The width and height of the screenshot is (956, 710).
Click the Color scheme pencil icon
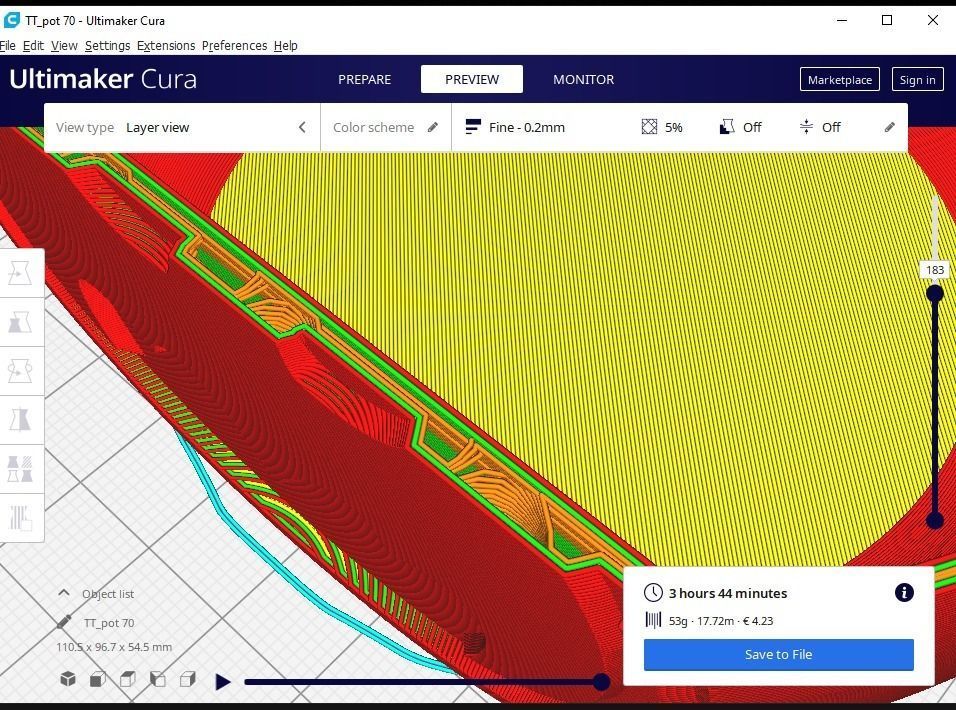coord(432,127)
